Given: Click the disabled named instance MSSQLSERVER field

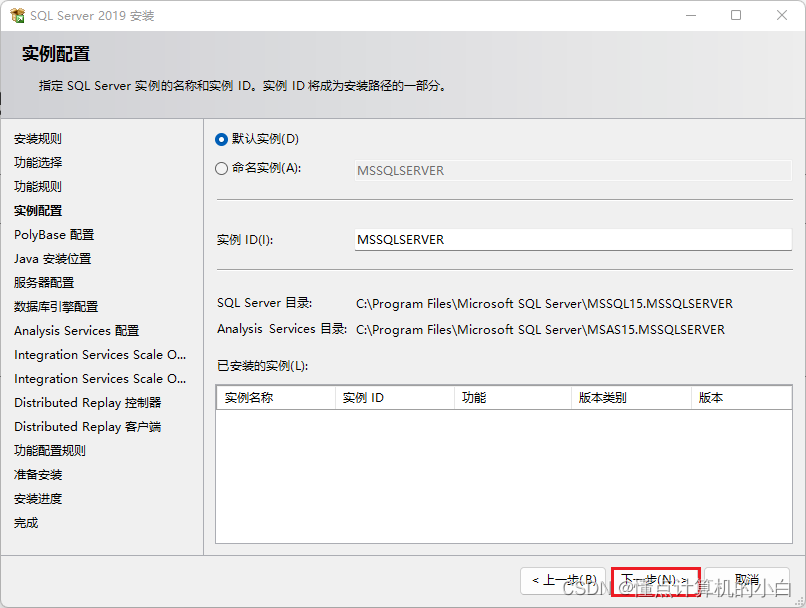Looking at the screenshot, I should pos(573,171).
